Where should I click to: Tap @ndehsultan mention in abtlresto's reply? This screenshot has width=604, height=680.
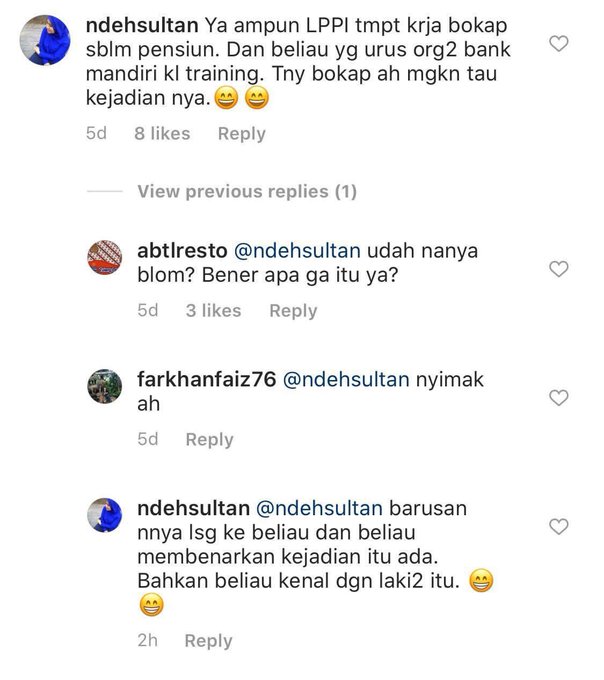pos(297,251)
